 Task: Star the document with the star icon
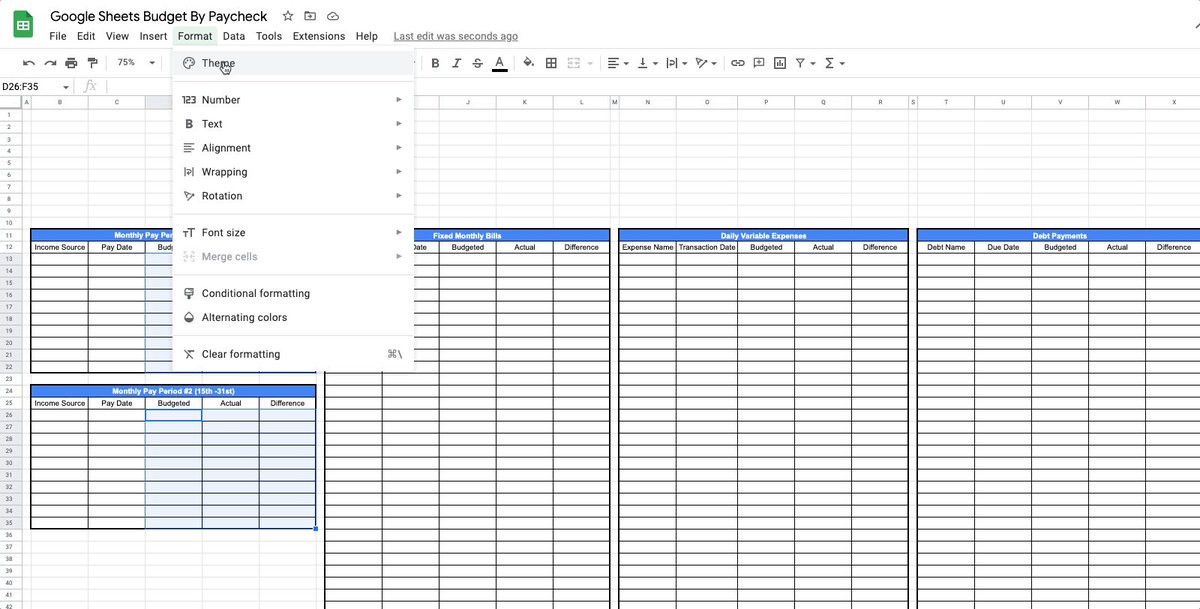tap(288, 16)
